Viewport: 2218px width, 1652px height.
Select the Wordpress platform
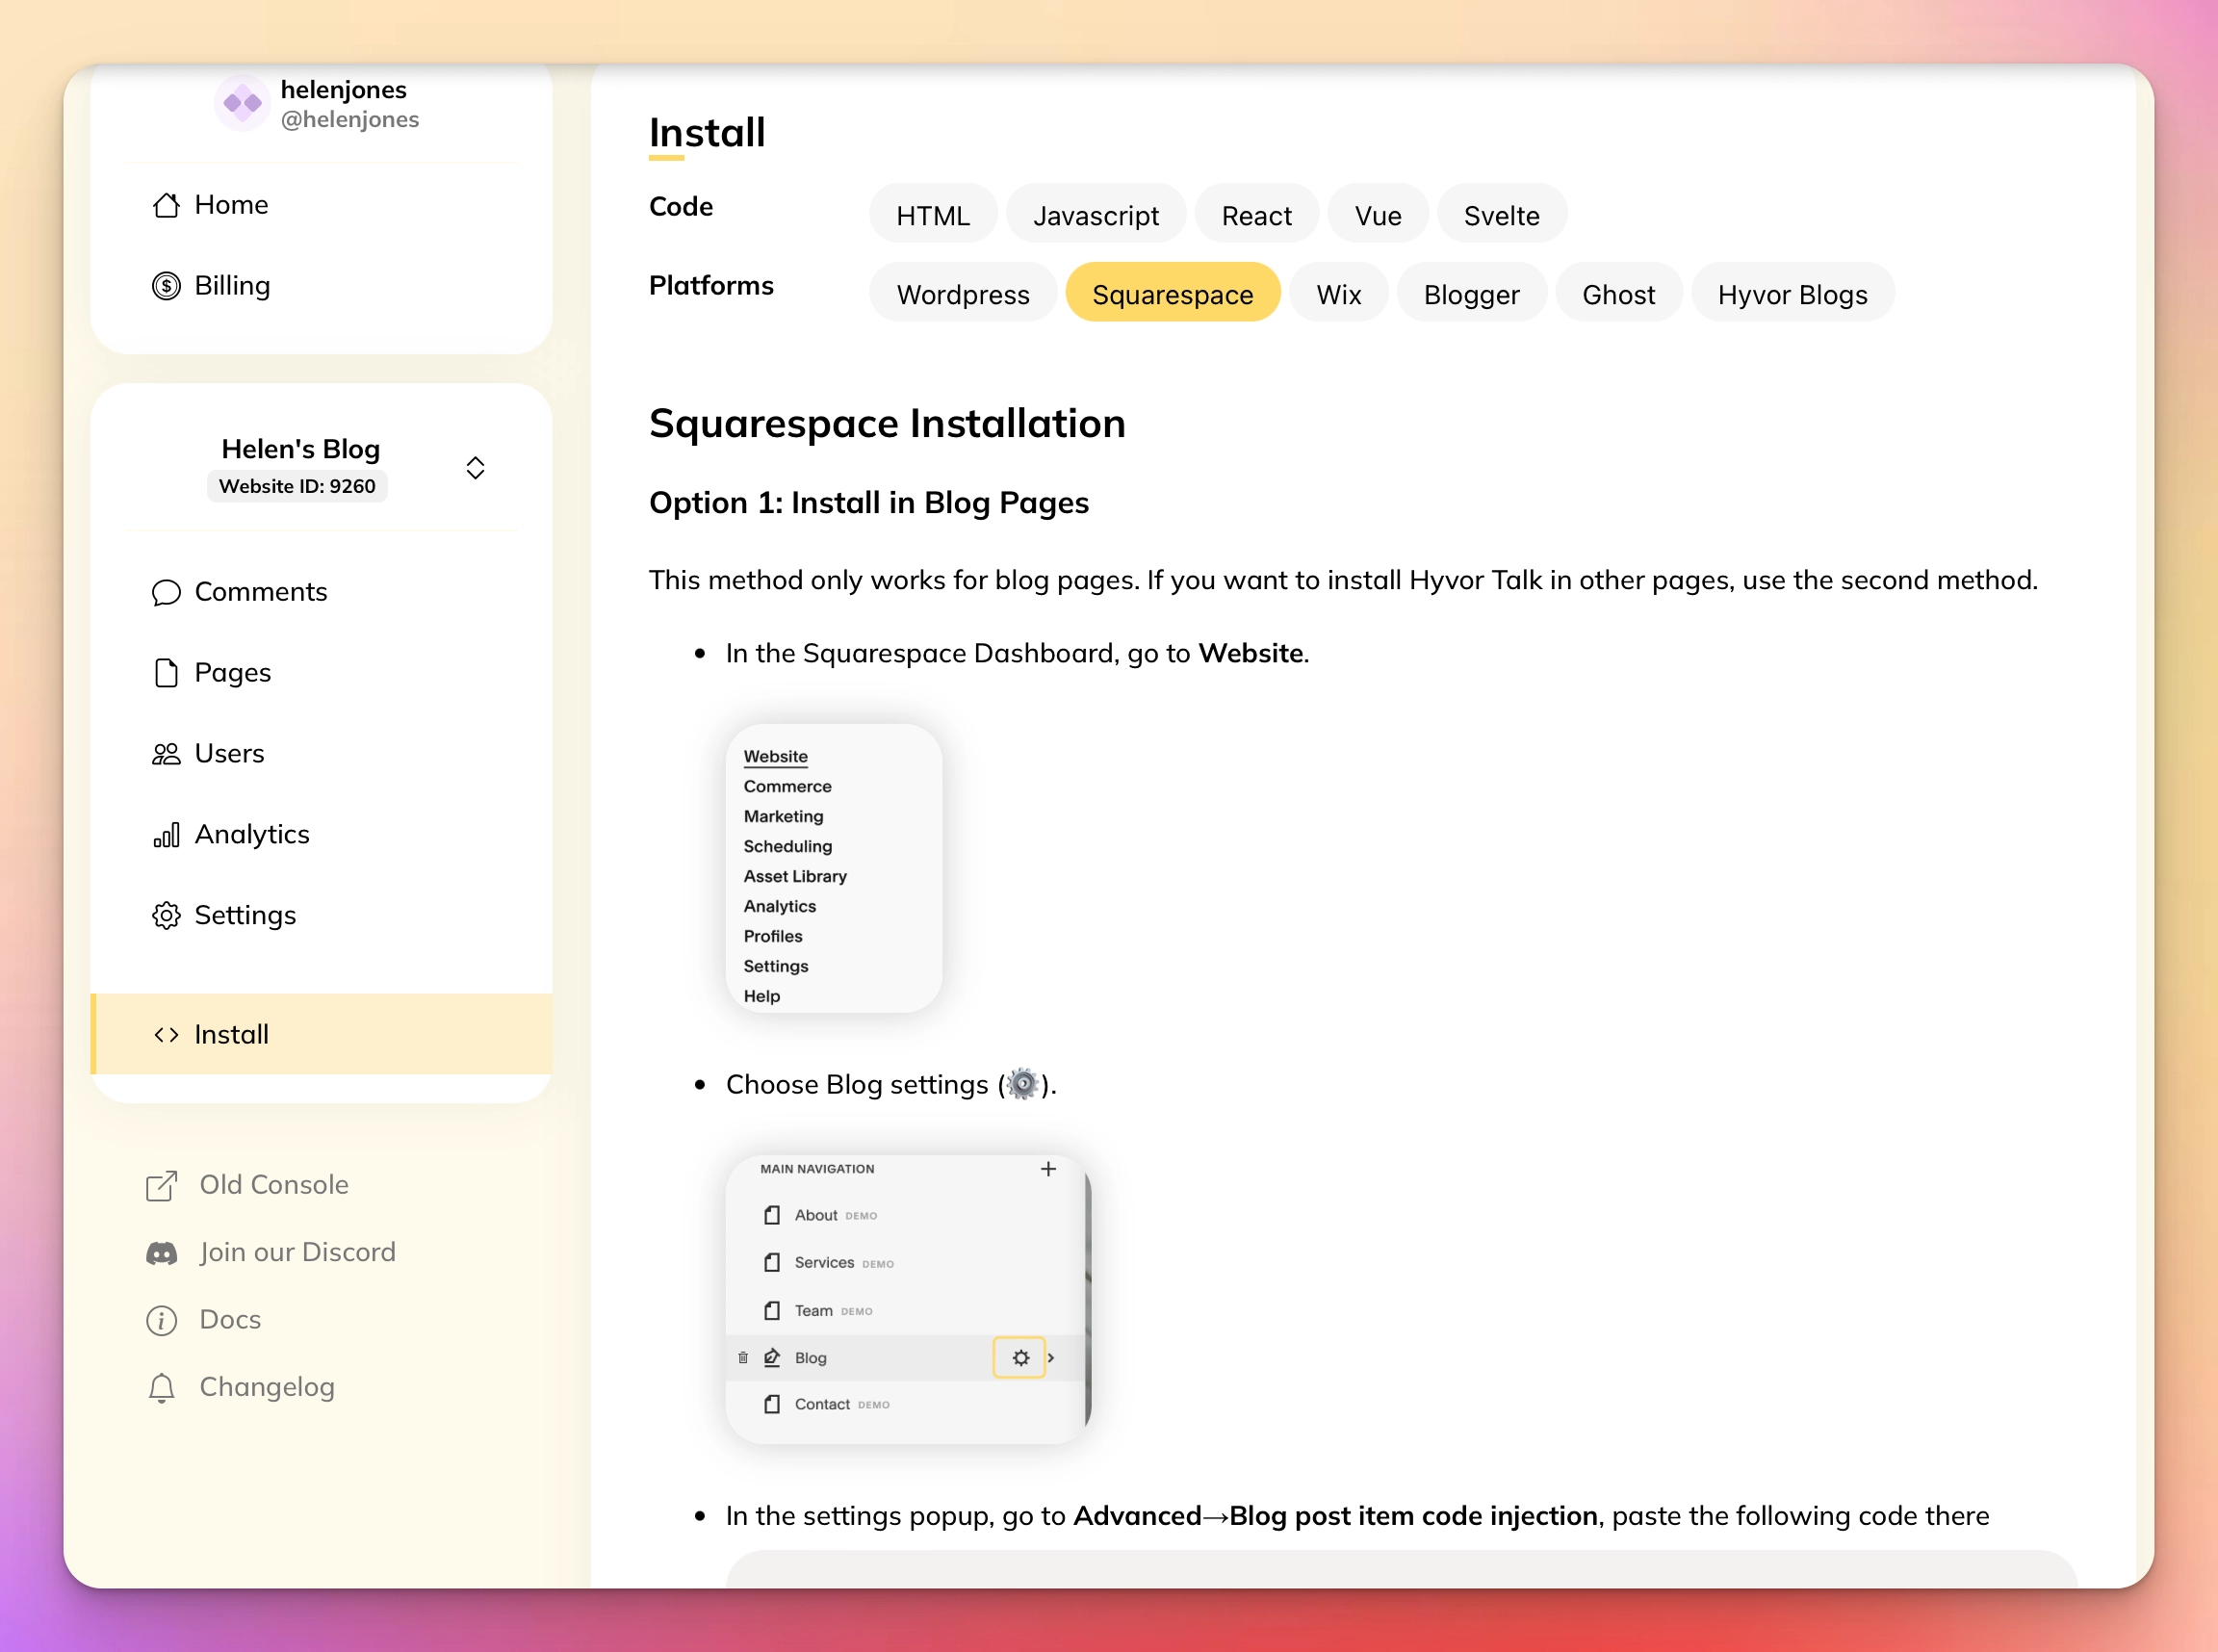963,294
